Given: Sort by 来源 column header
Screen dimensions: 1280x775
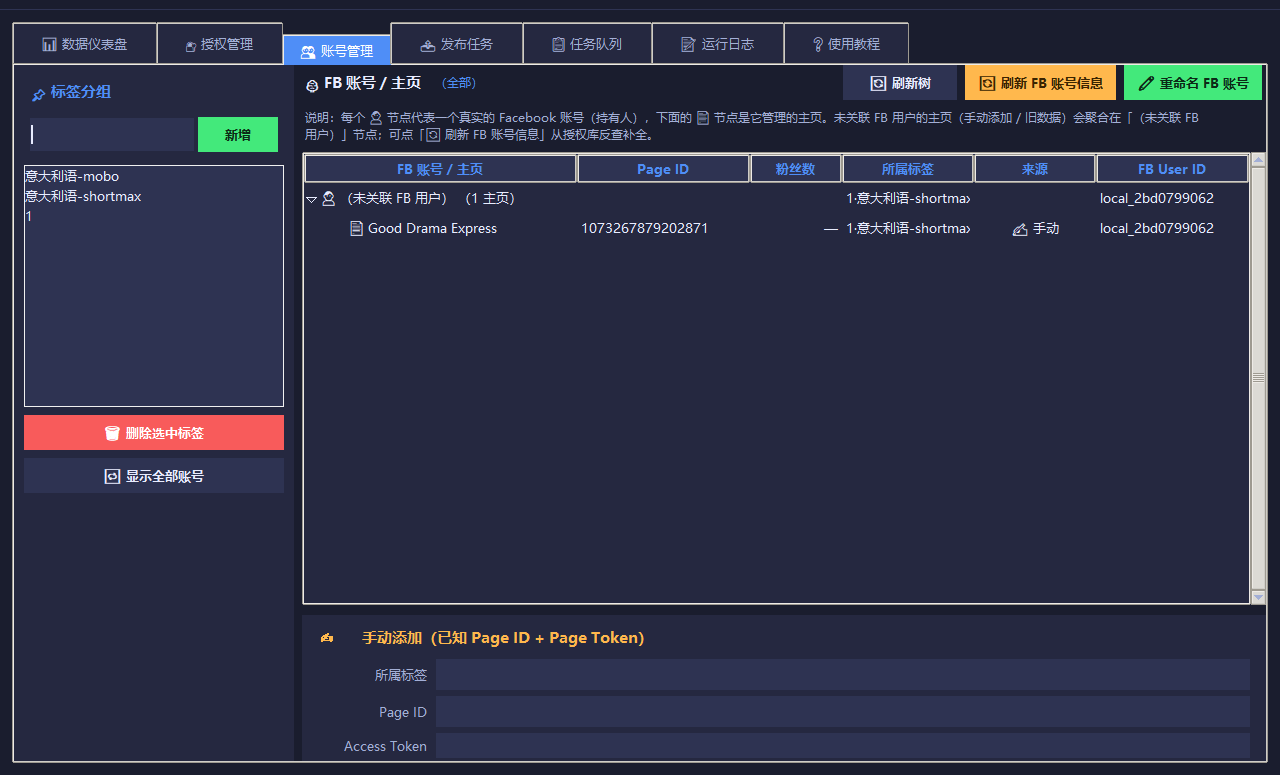Looking at the screenshot, I should point(1035,169).
